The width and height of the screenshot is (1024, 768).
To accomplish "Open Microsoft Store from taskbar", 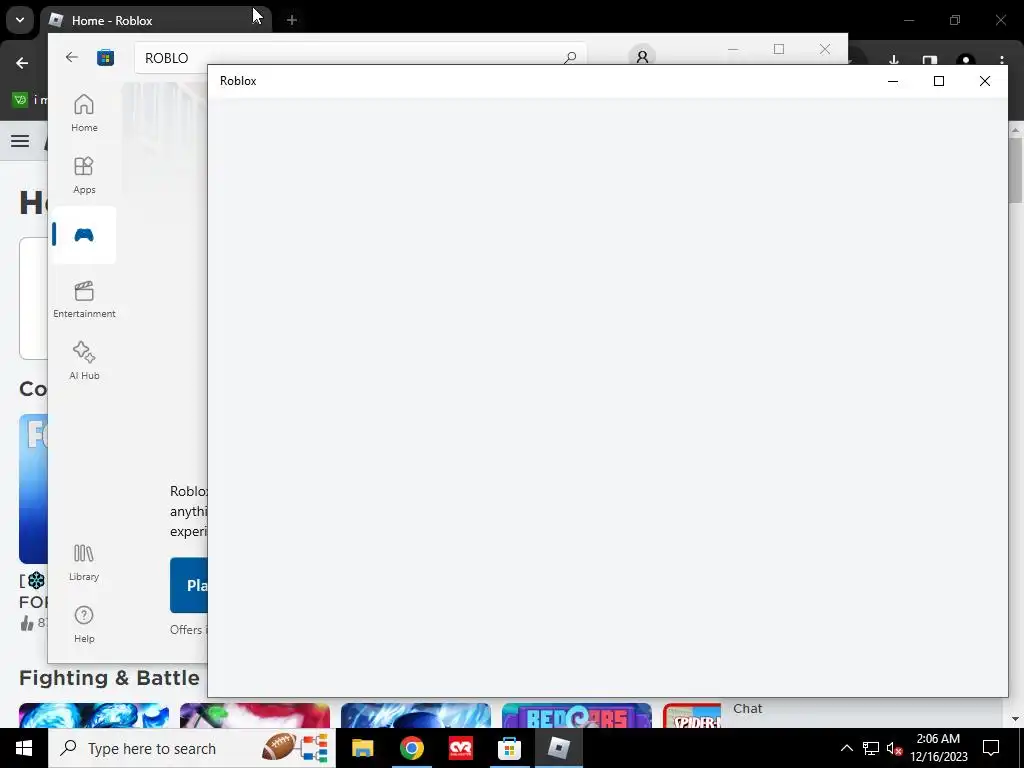I will coord(509,748).
